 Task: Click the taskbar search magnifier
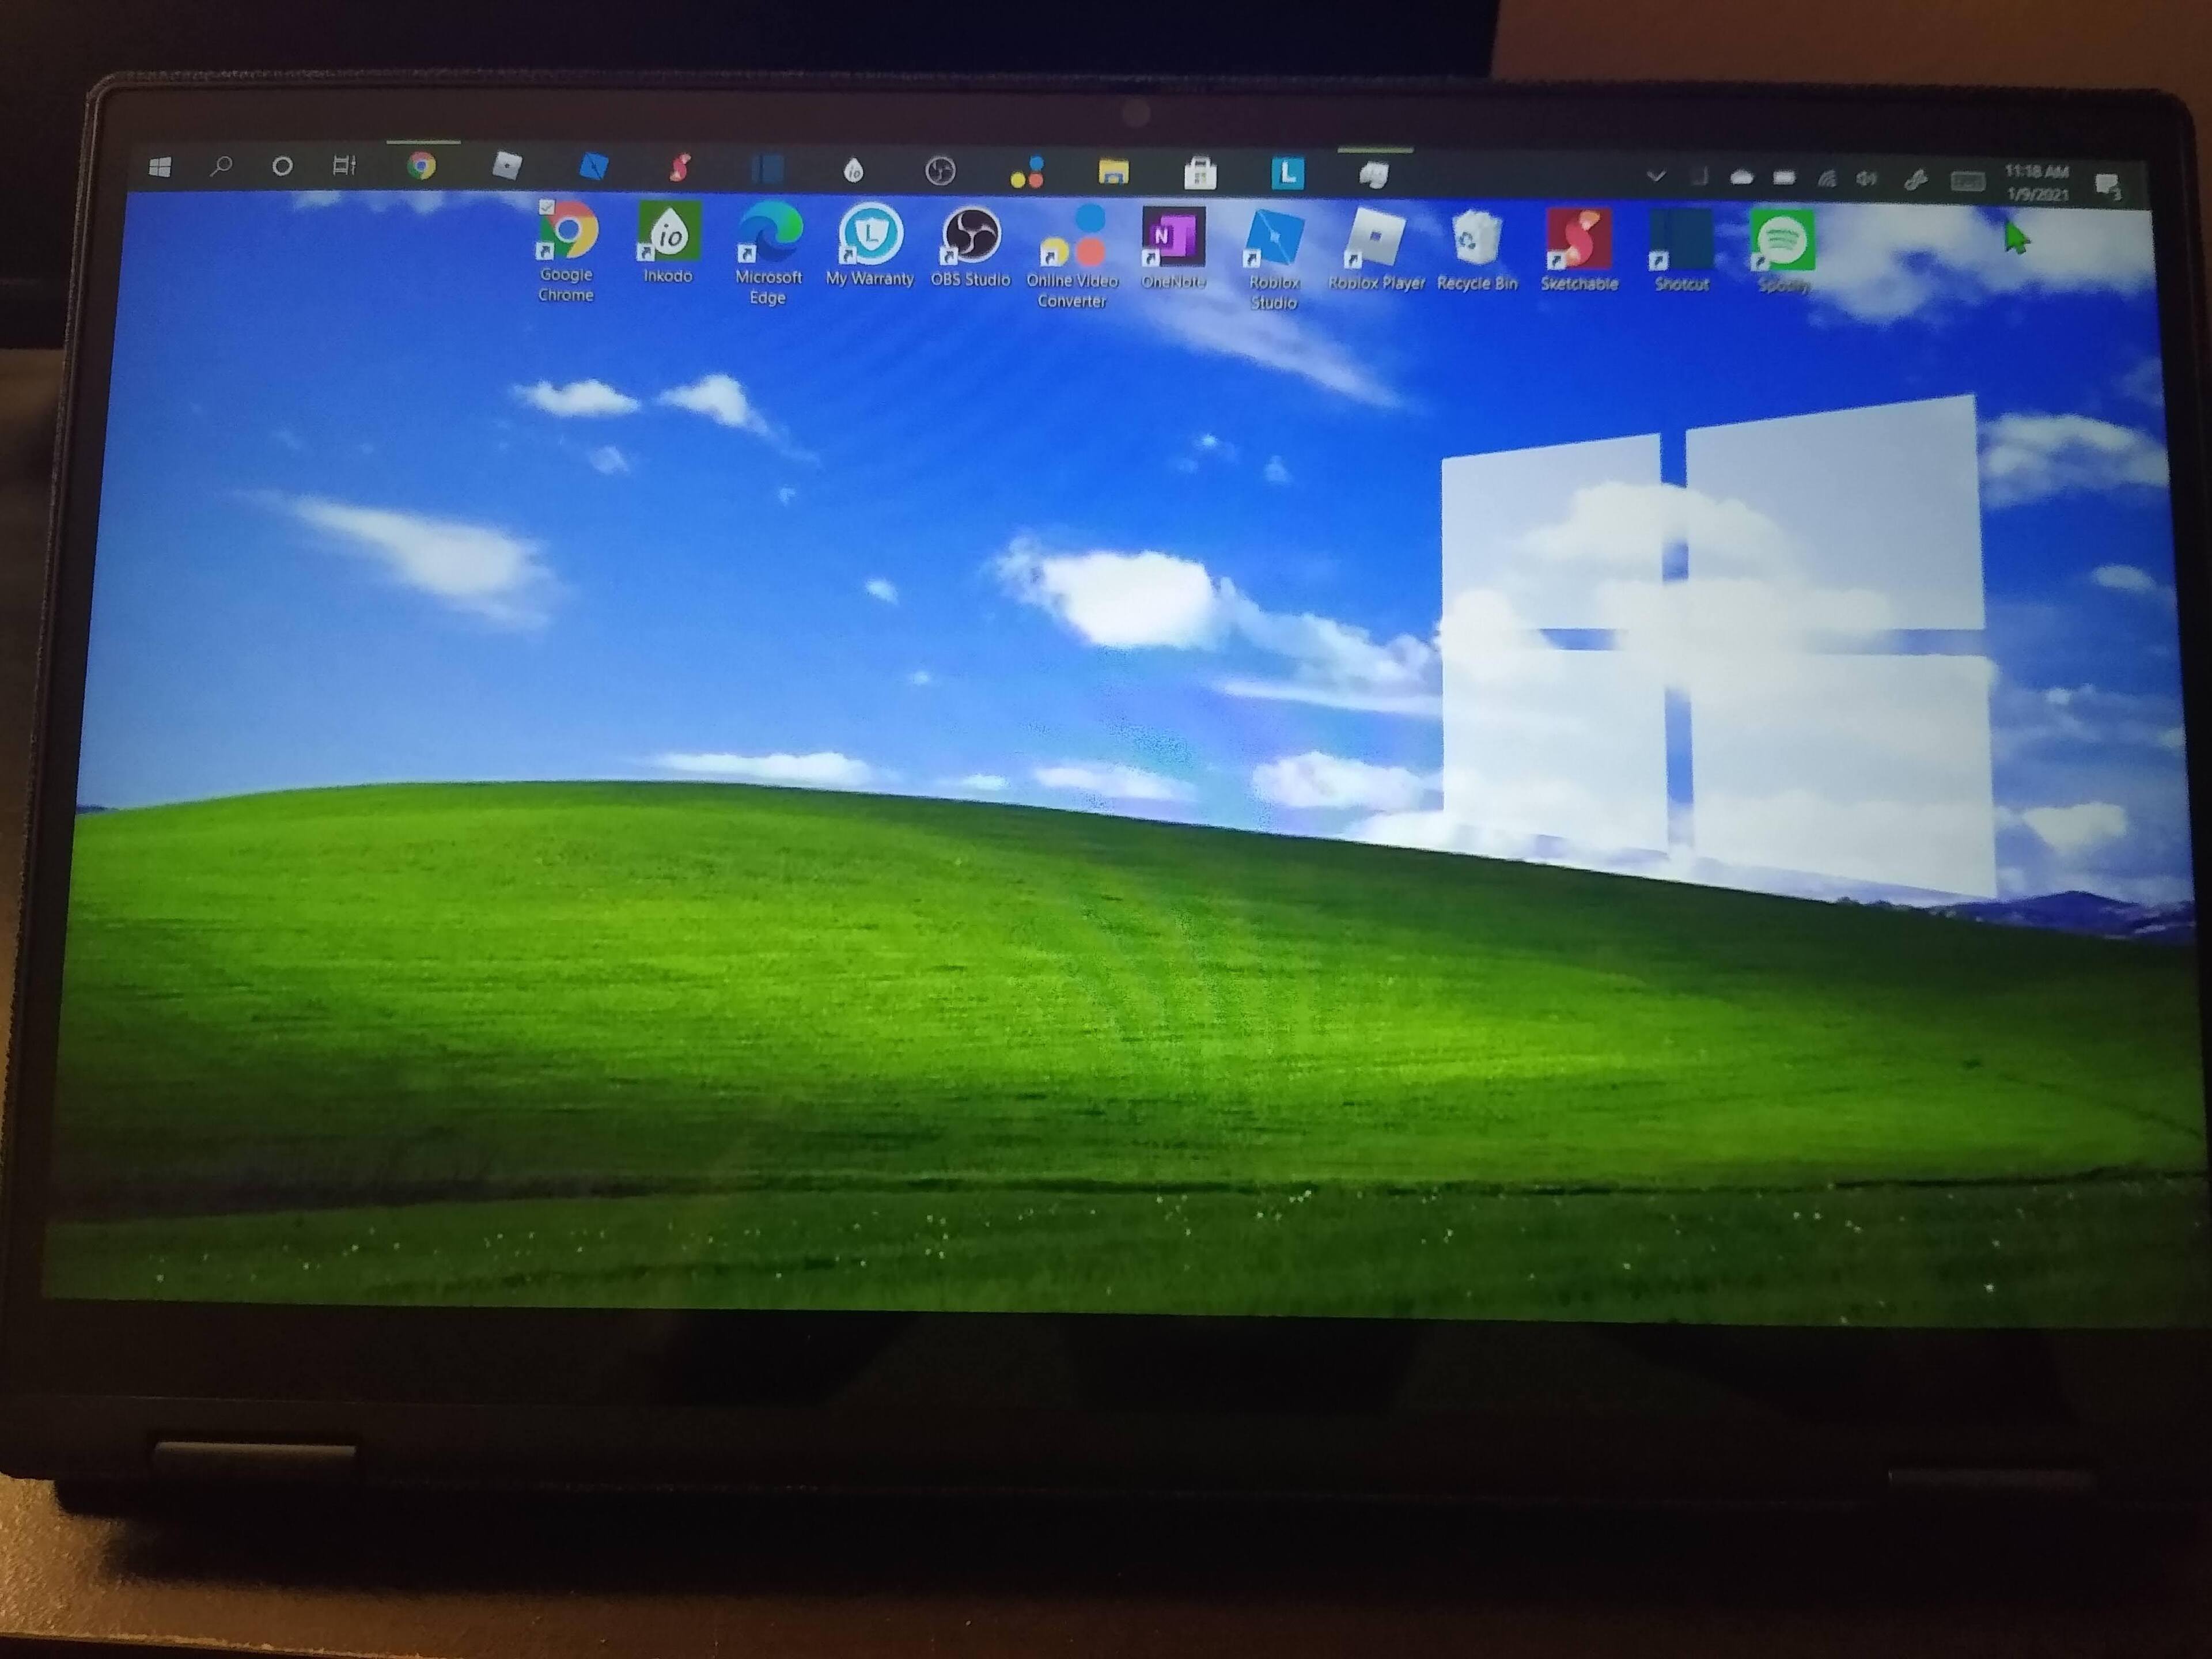click(221, 166)
